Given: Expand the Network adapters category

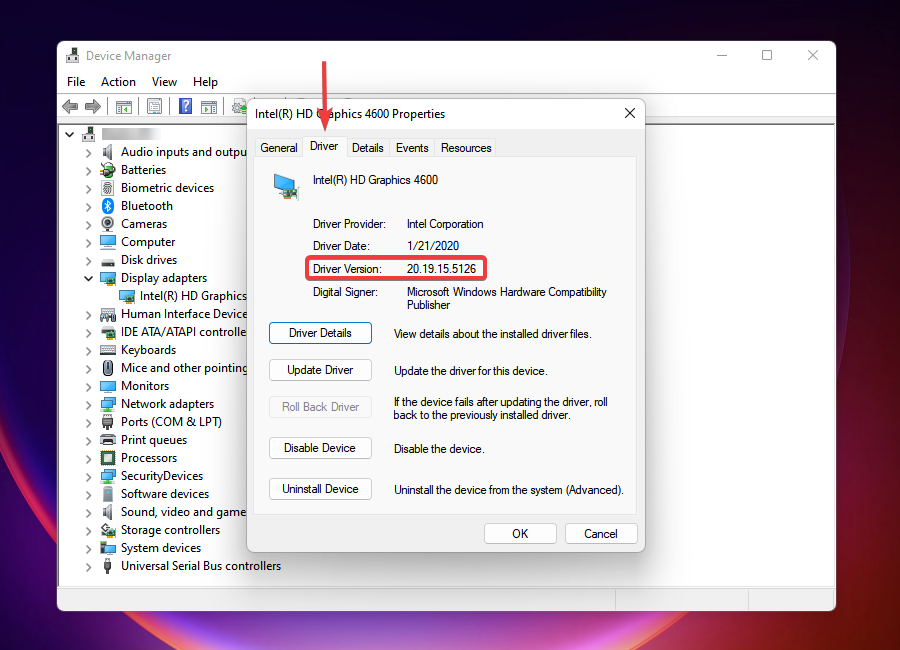Looking at the screenshot, I should coord(88,405).
